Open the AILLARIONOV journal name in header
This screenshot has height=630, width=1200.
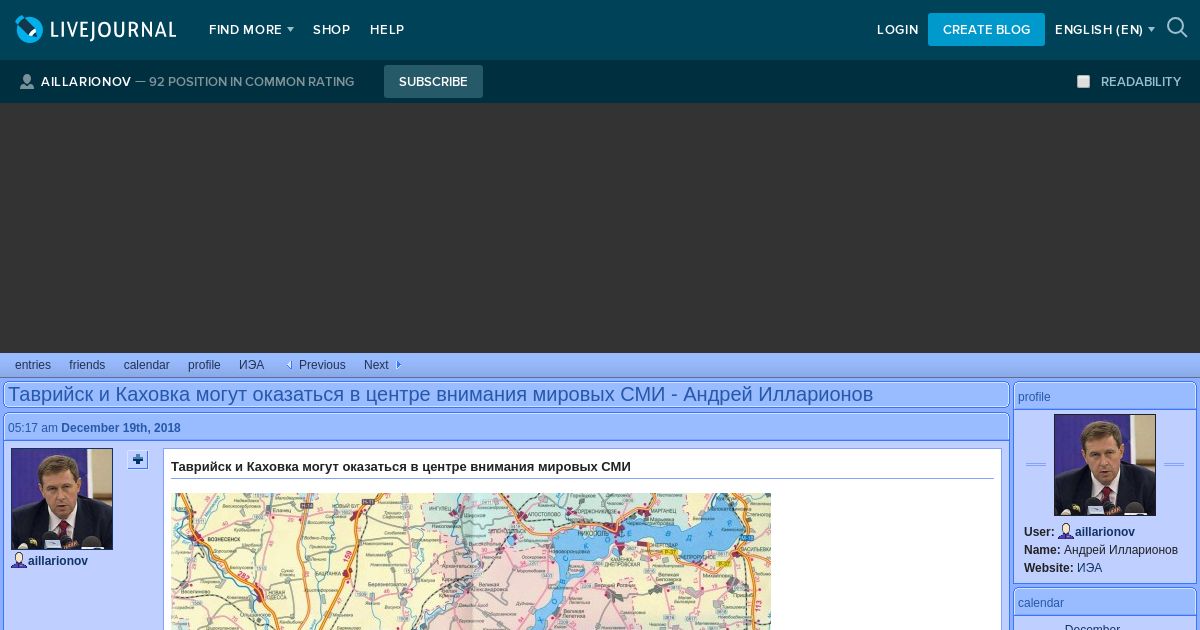[x=86, y=82]
